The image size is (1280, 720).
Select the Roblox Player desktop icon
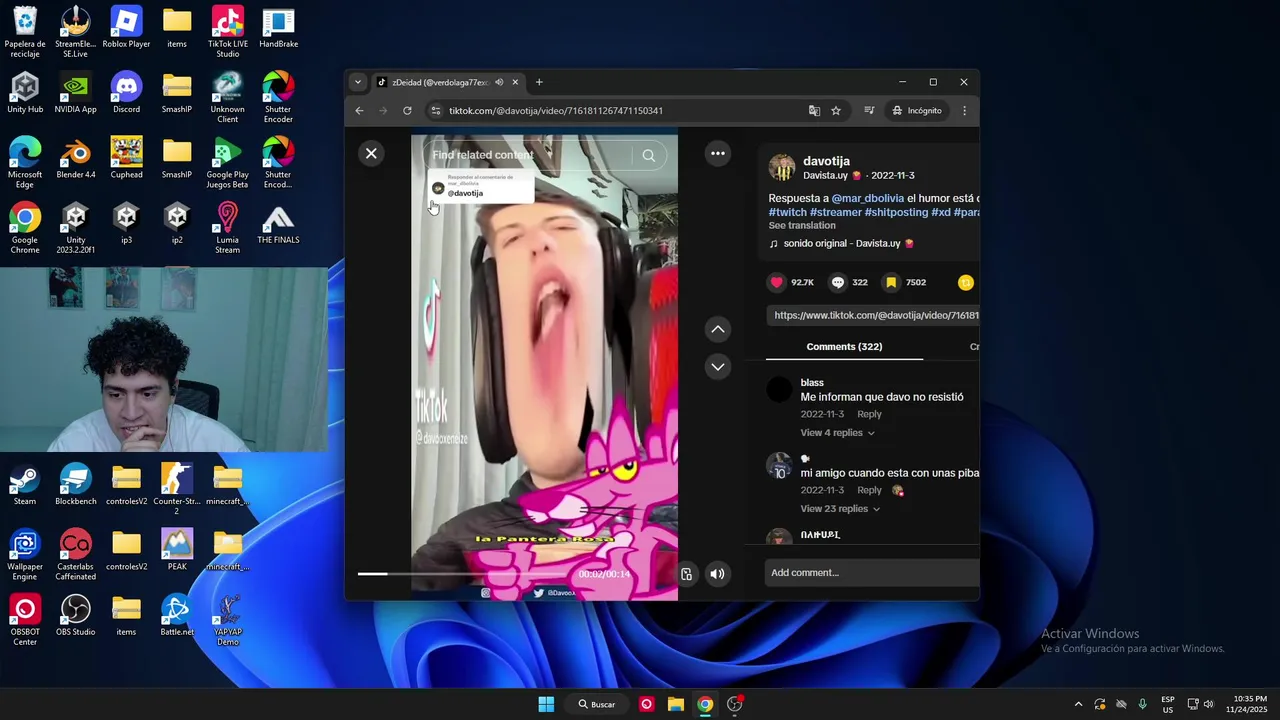(x=126, y=27)
